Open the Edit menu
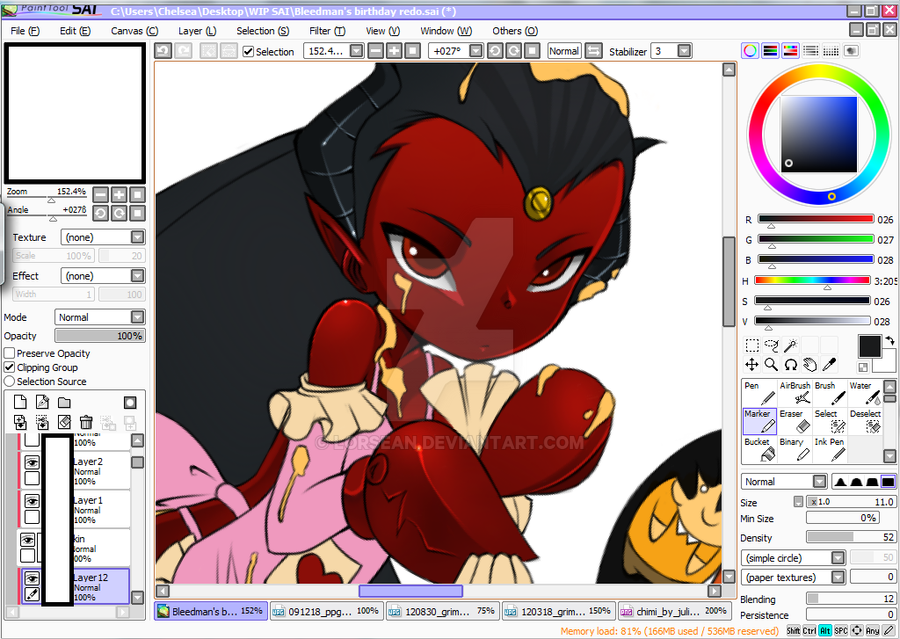Viewport: 900px width, 639px height. tap(75, 31)
